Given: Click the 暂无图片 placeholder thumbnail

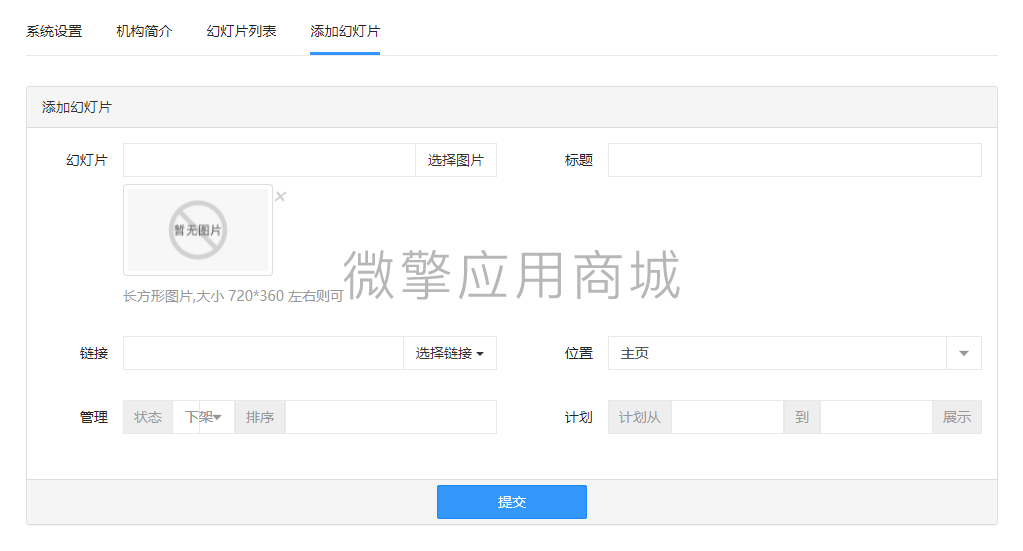Looking at the screenshot, I should click(x=198, y=230).
